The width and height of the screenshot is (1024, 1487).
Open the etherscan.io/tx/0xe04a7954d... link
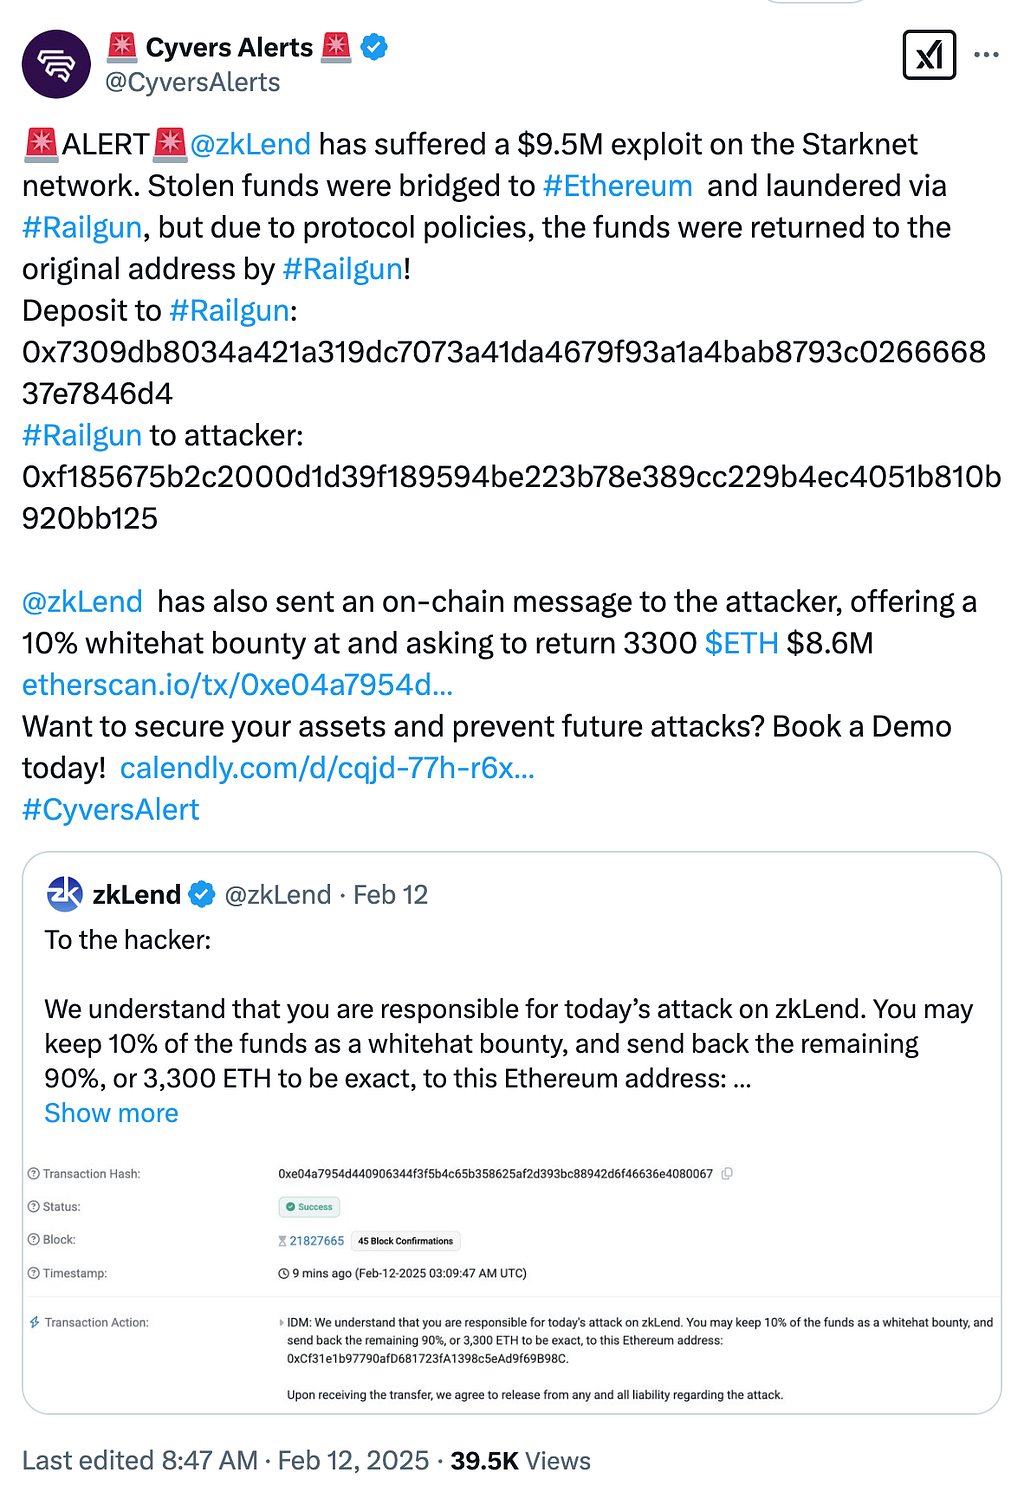click(238, 685)
